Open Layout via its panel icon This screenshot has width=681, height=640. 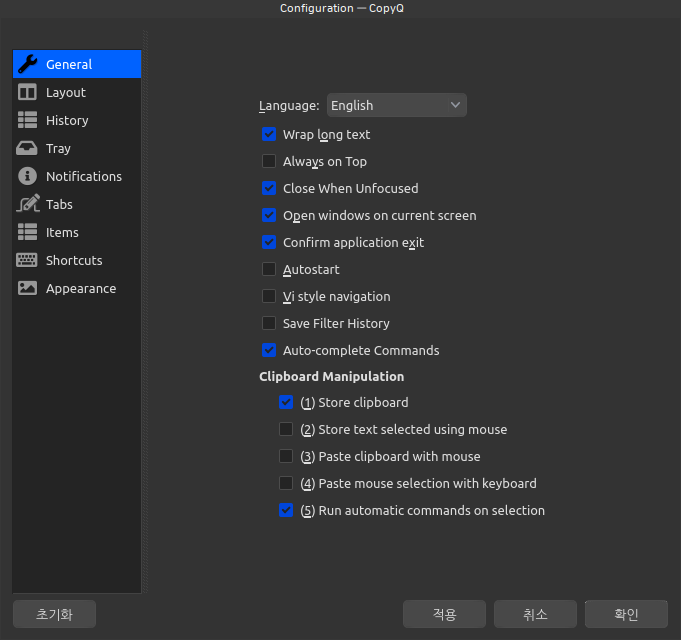pos(28,92)
